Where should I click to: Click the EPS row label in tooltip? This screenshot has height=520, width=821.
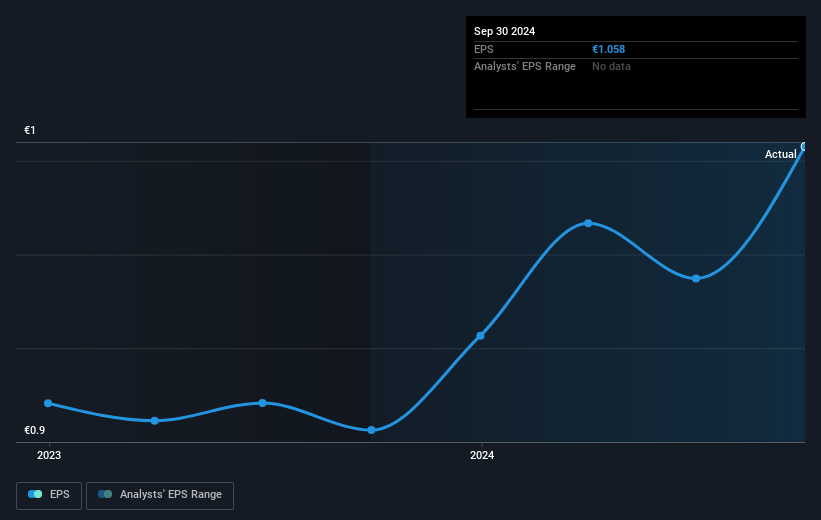coord(484,49)
